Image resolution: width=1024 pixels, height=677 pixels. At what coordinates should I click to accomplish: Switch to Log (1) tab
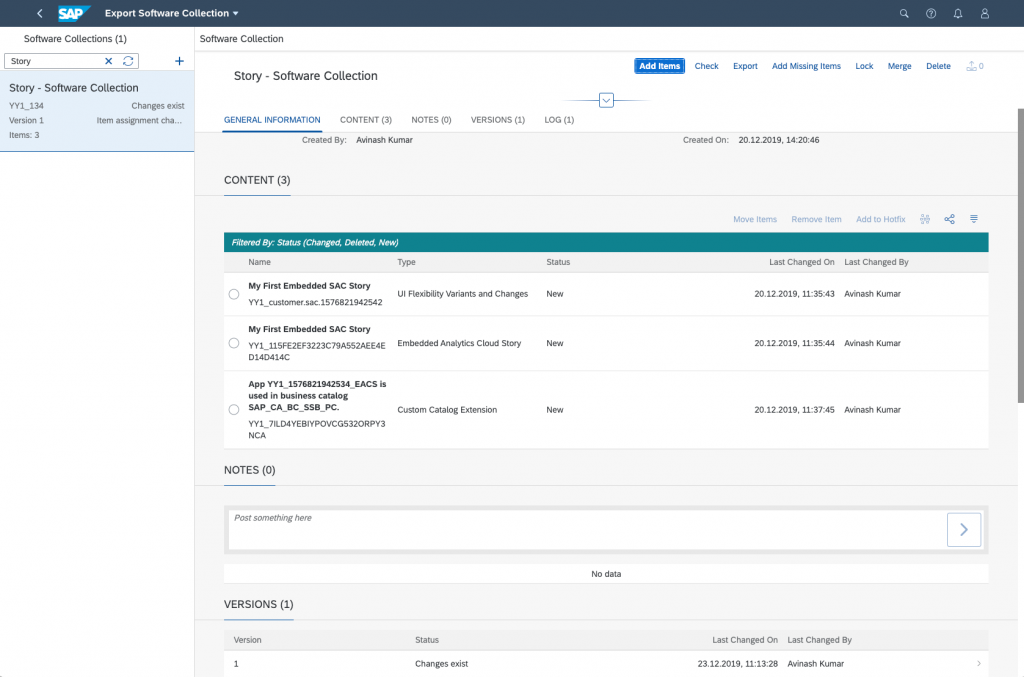click(559, 120)
